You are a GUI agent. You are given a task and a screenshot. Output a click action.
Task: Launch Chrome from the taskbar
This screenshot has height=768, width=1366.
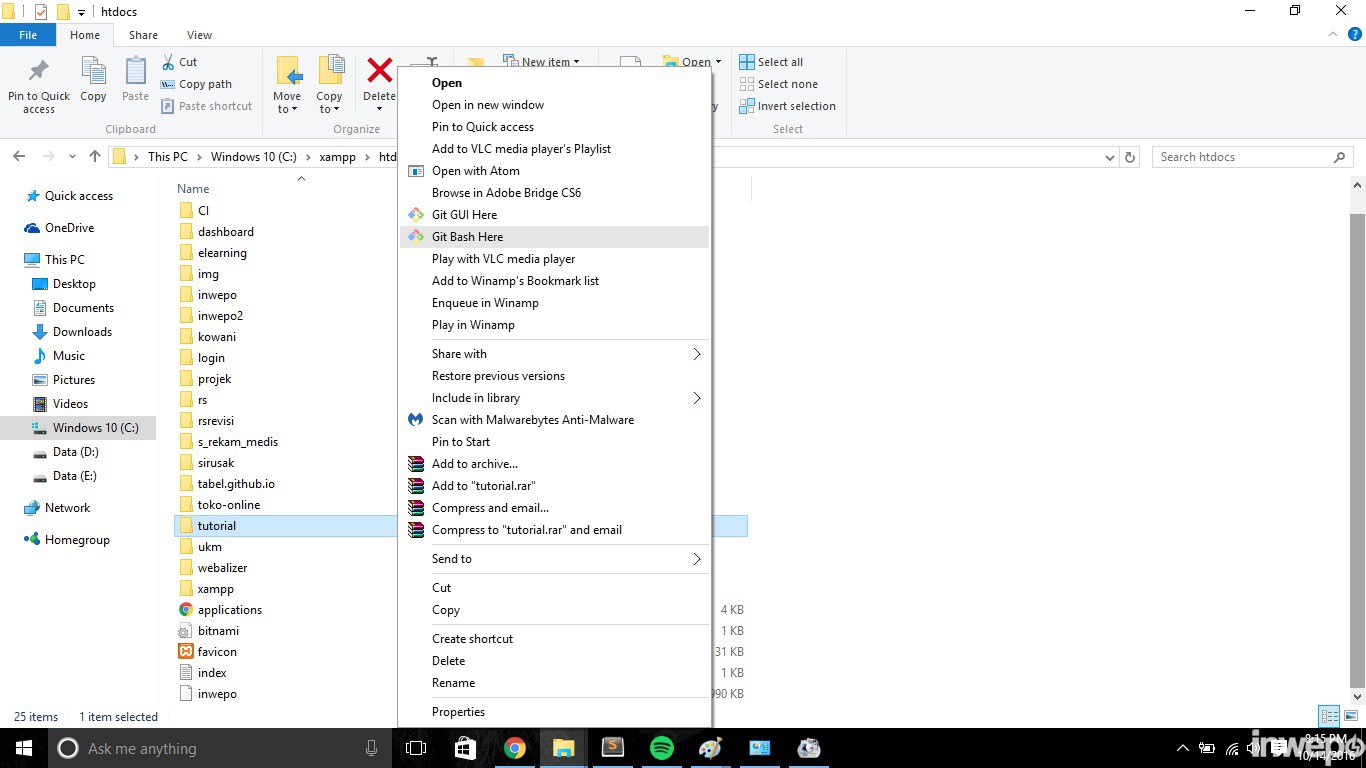(x=515, y=748)
